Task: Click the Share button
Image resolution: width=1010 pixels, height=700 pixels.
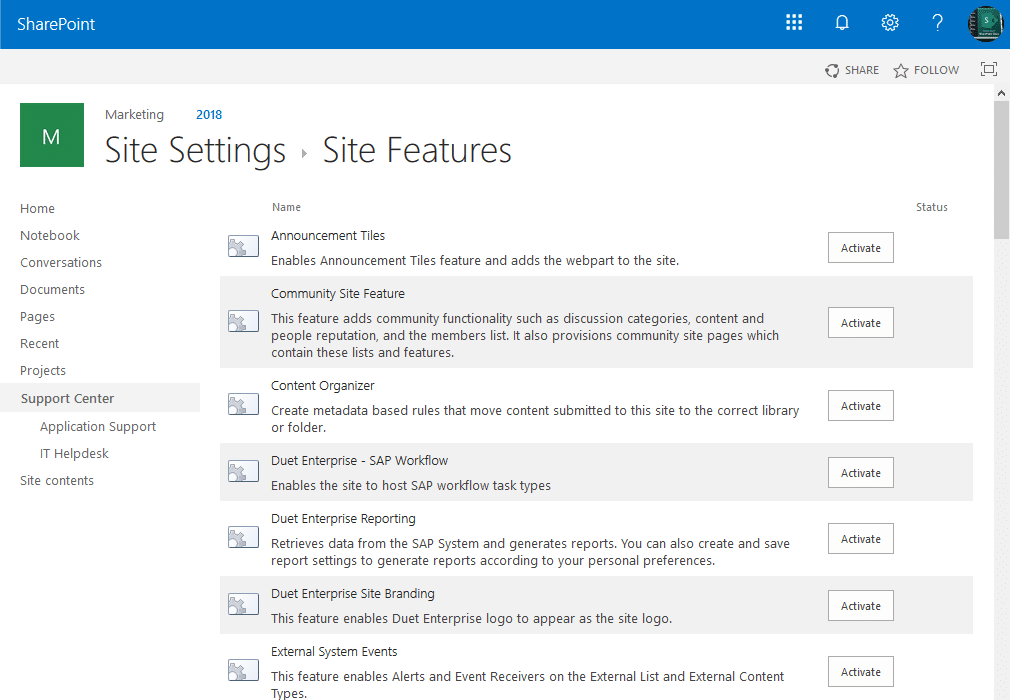Action: pyautogui.click(x=852, y=70)
